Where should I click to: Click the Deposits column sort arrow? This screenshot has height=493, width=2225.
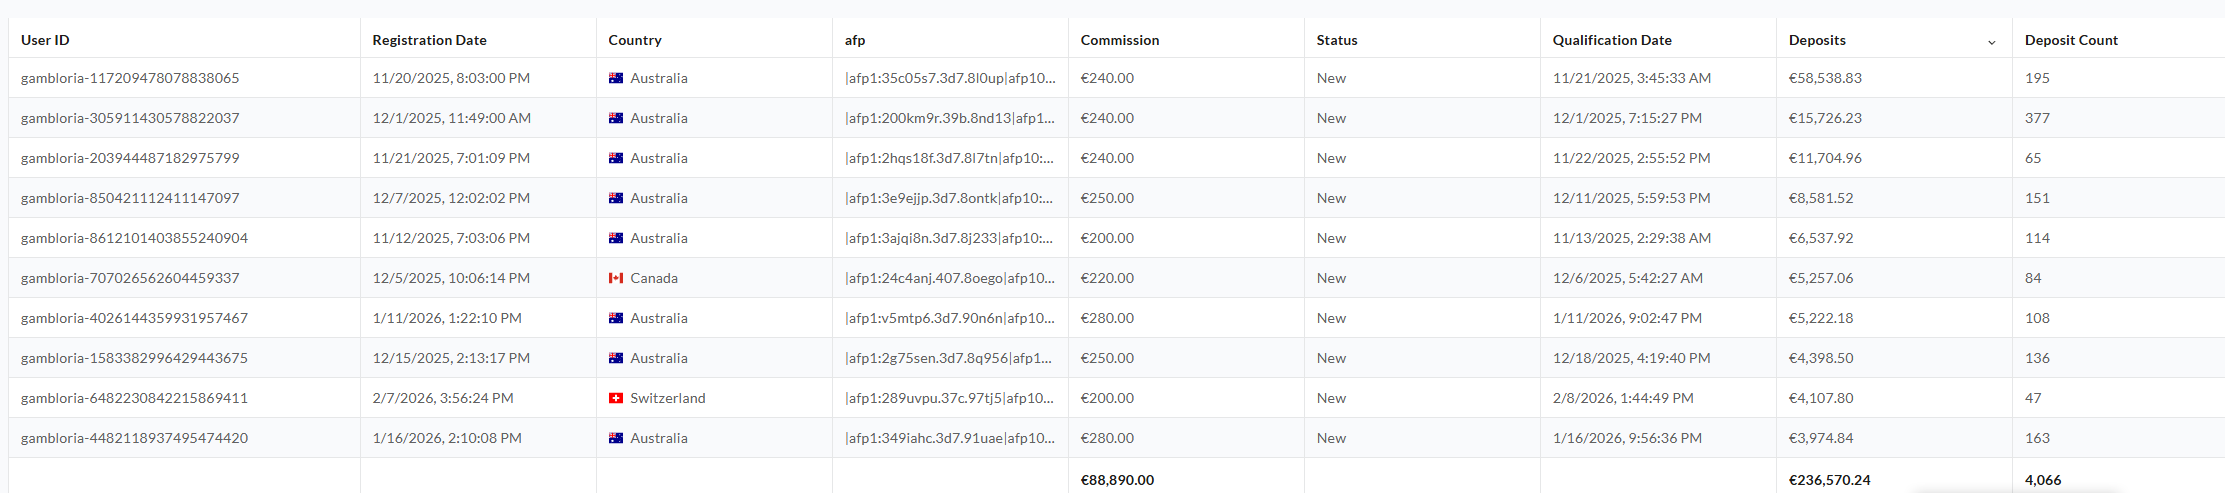point(1991,42)
